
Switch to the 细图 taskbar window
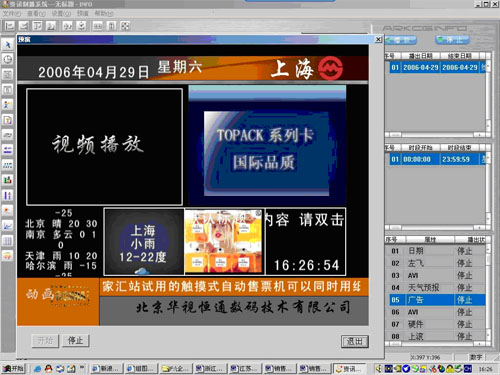(x=141, y=369)
